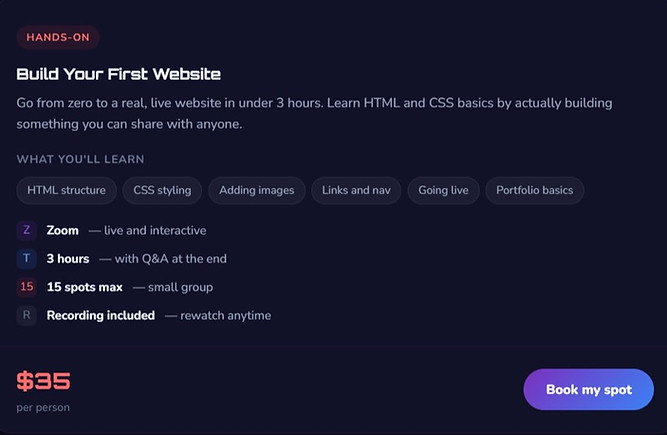Click the Book my spot button
The image size is (667, 435).
click(589, 390)
